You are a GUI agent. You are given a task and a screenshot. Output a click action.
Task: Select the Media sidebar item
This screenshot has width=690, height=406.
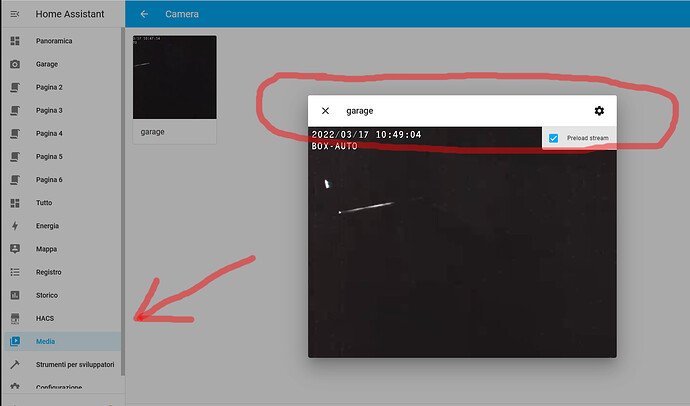[62, 341]
